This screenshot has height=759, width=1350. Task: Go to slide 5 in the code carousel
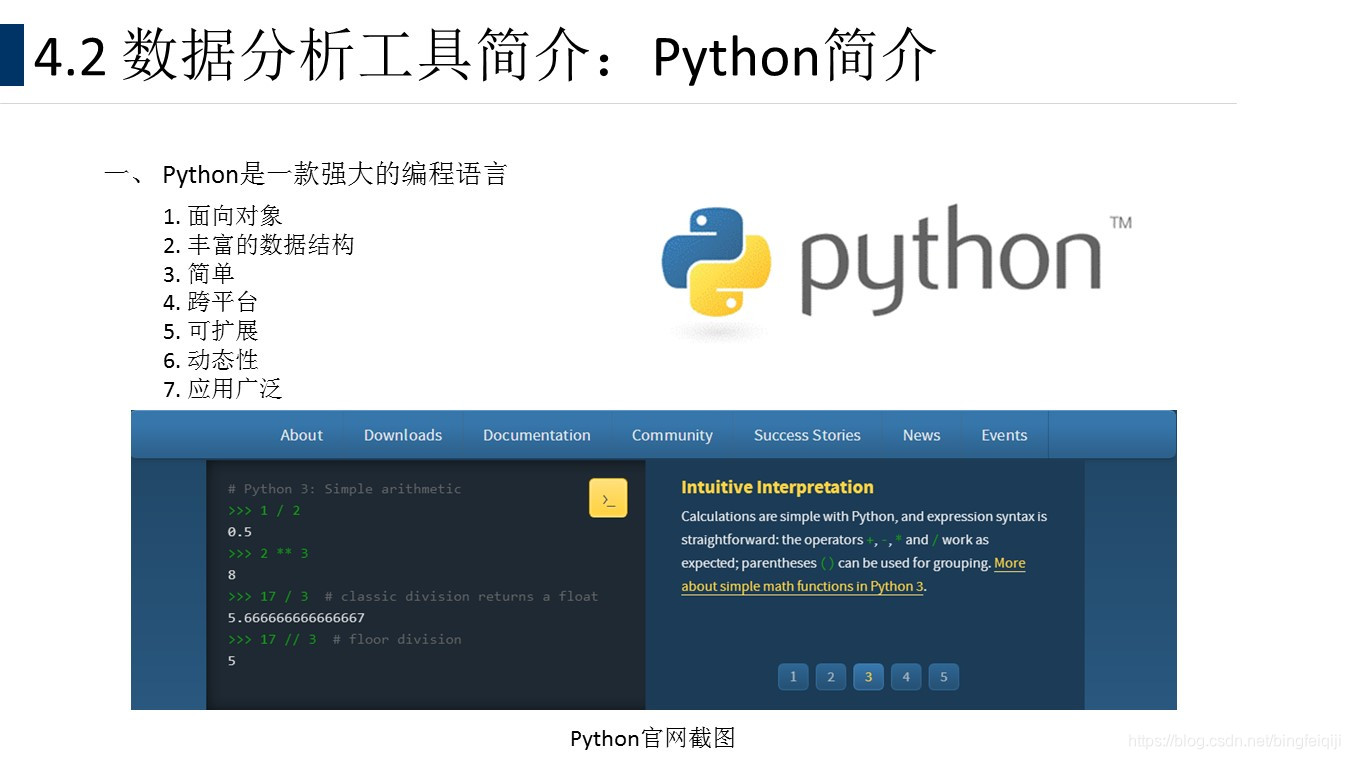point(943,677)
